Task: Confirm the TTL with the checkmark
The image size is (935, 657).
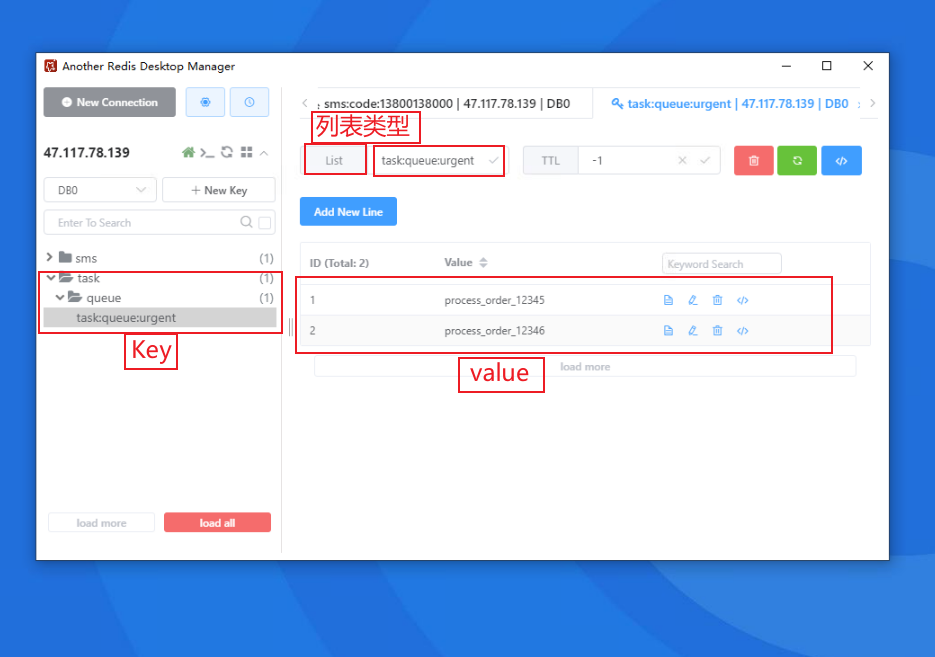Action: [x=705, y=160]
